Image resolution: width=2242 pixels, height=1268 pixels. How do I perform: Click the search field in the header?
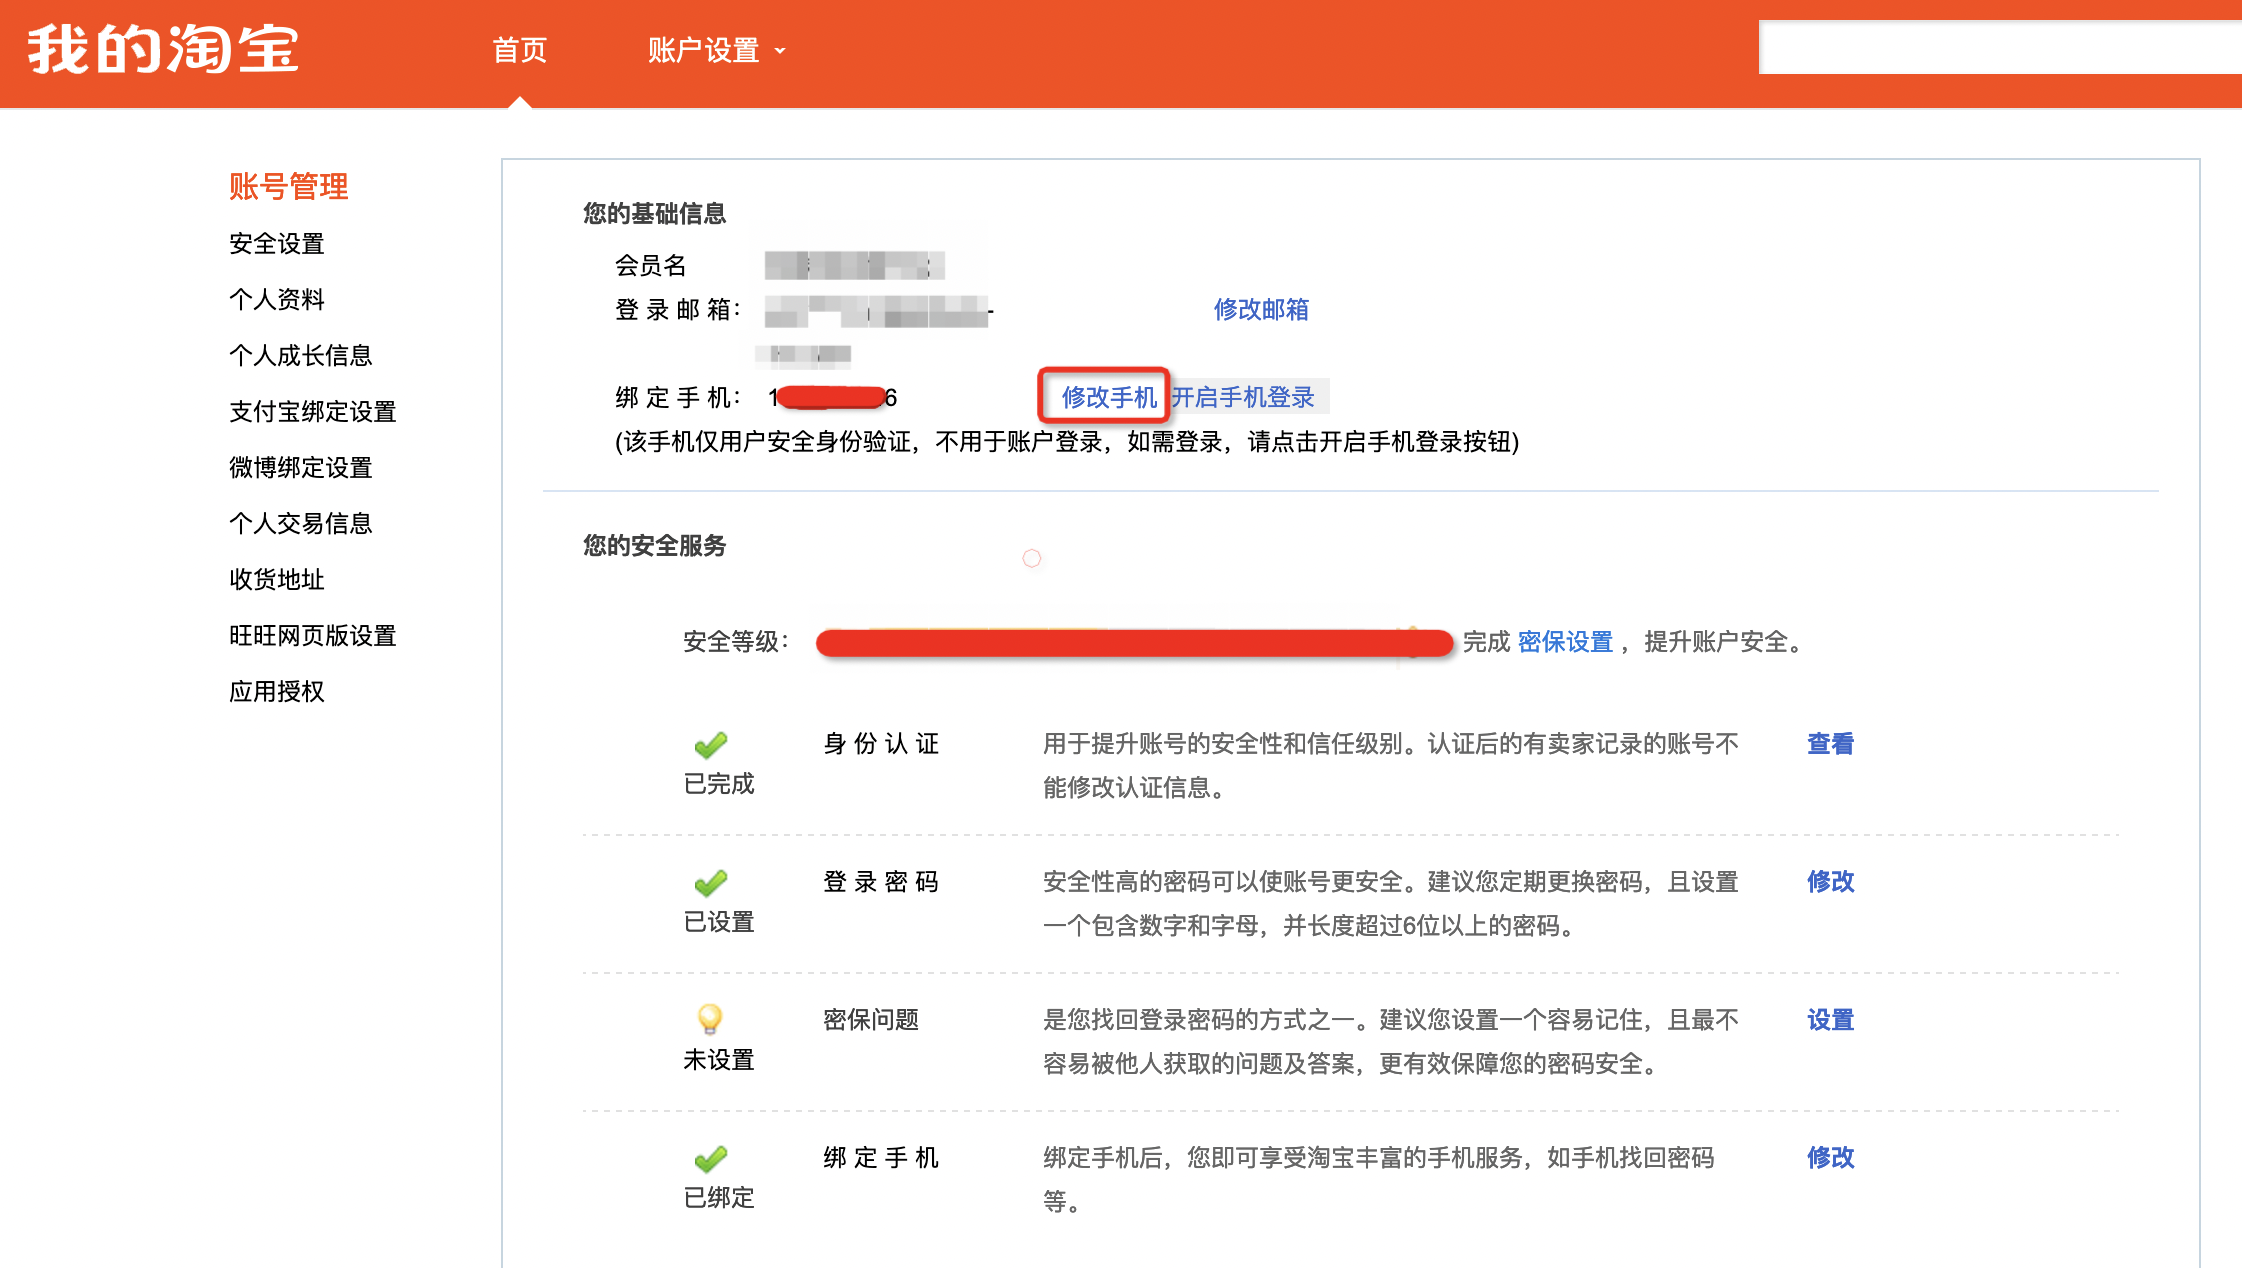tap(2000, 47)
